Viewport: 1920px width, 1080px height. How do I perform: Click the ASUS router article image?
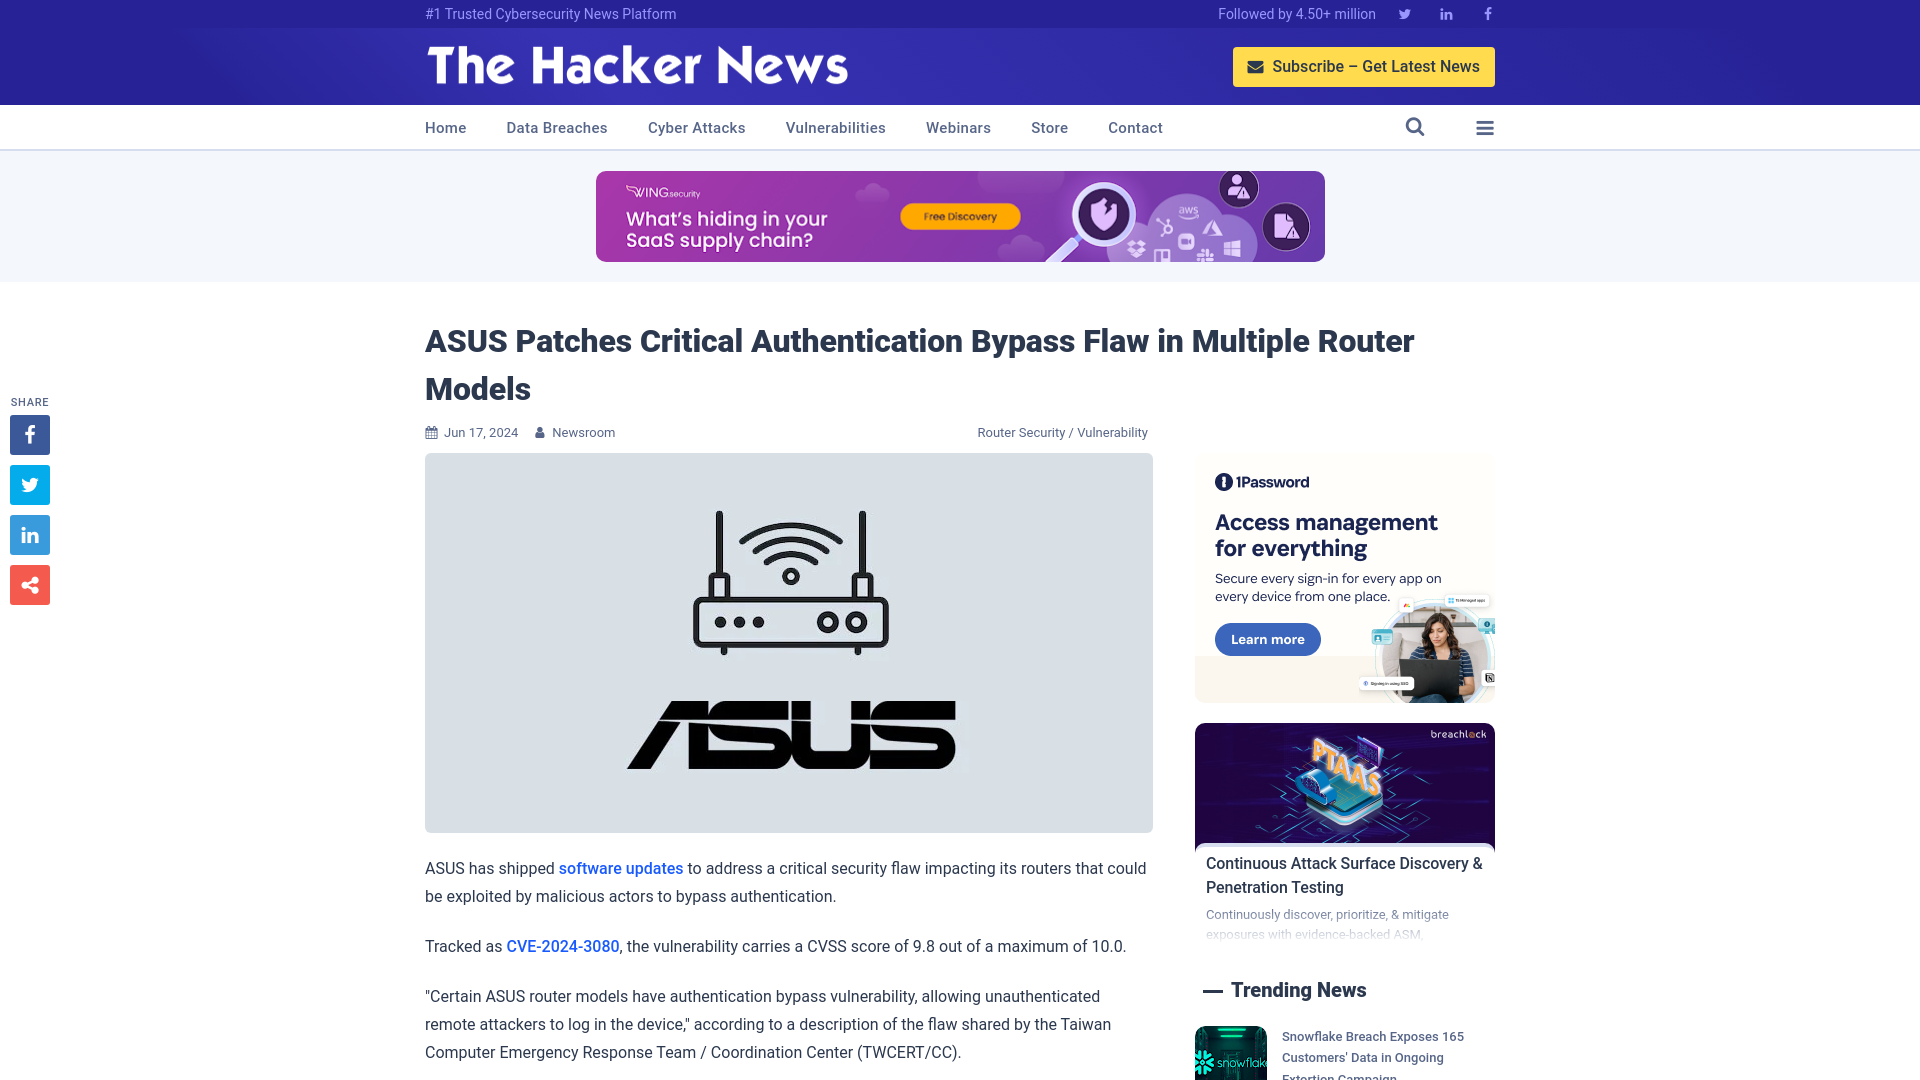(x=789, y=642)
